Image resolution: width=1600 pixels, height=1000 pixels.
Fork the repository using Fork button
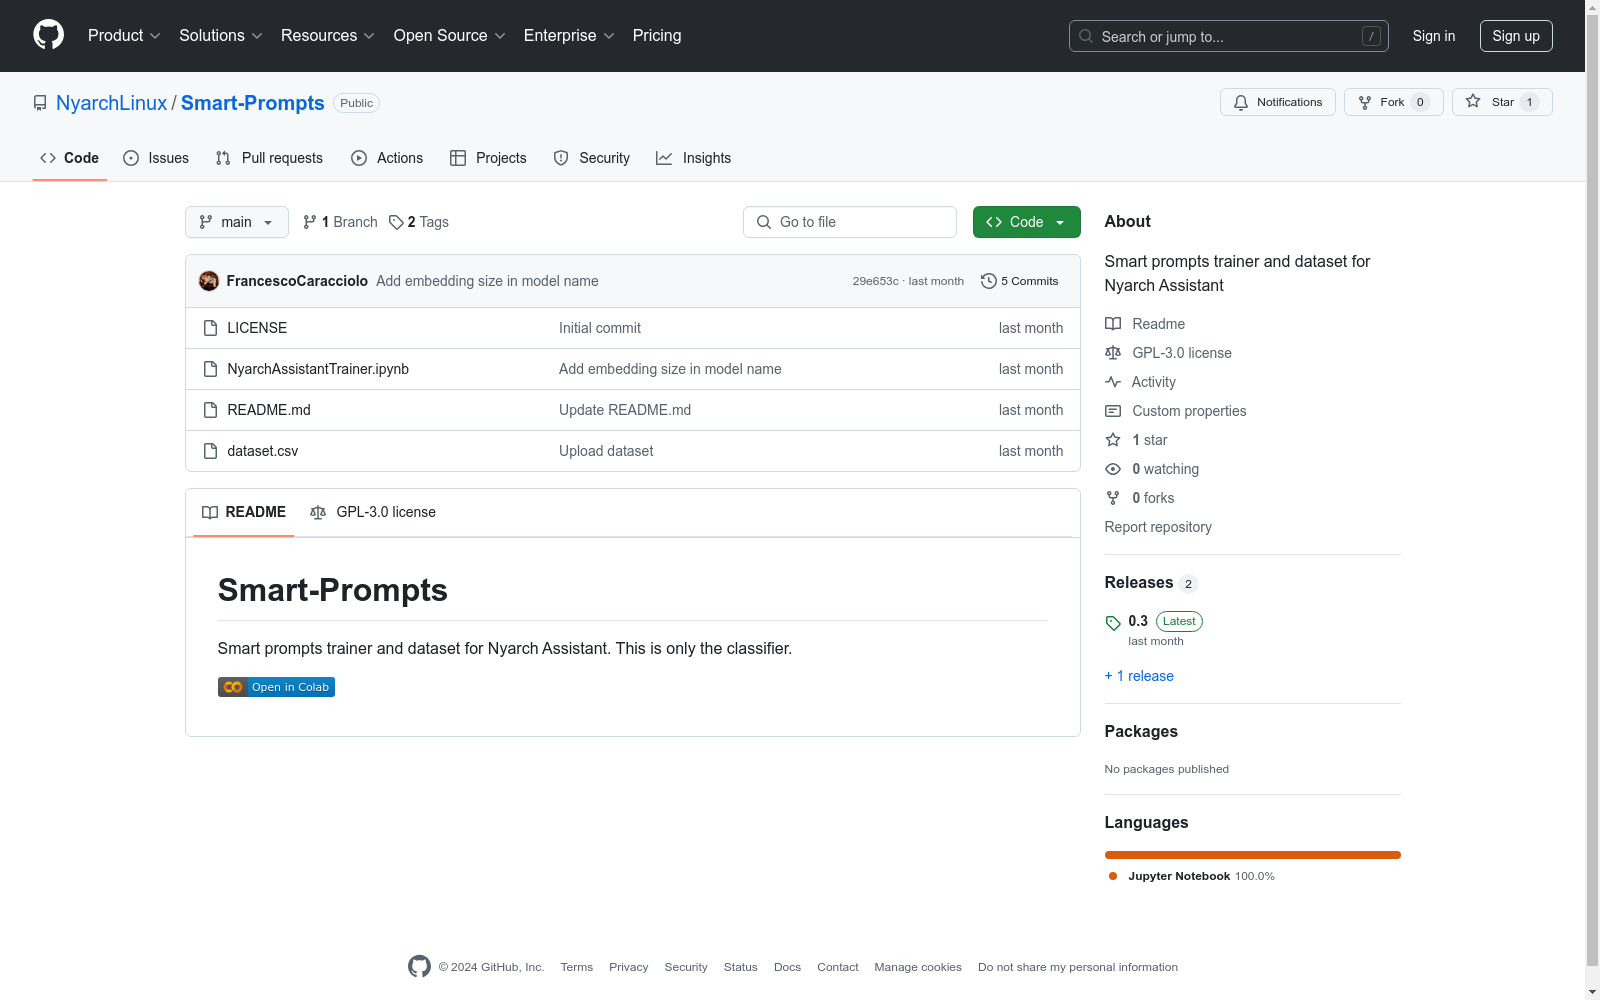click(1394, 102)
